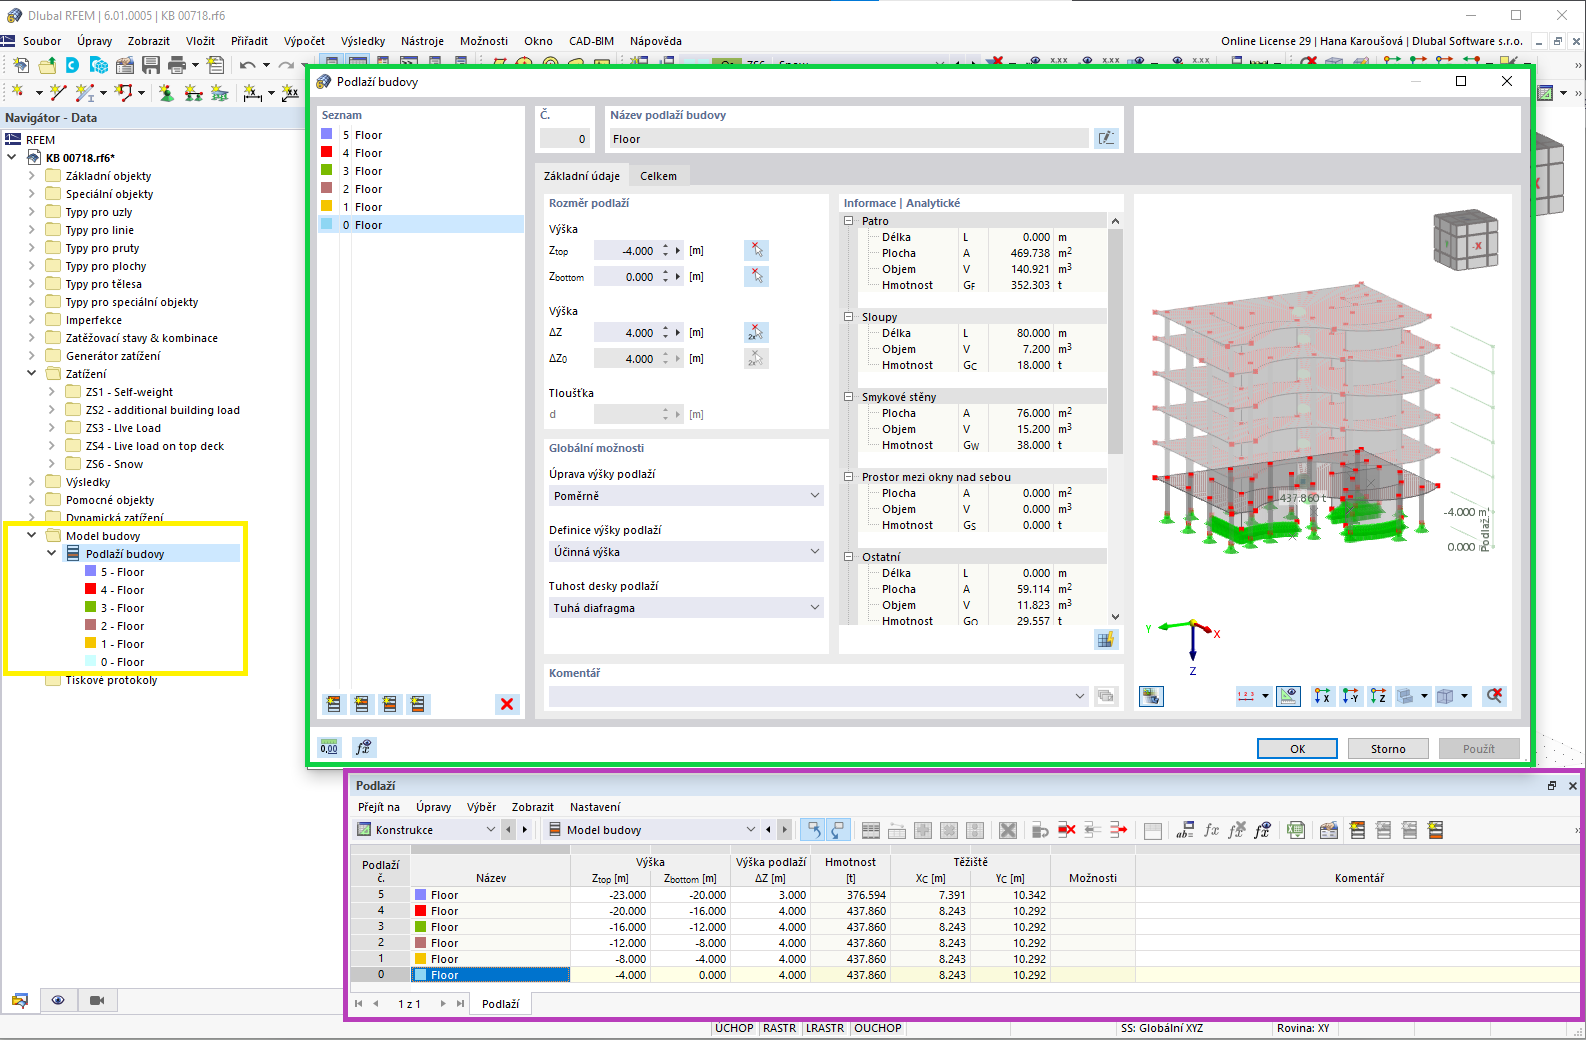Click the camera icon in navigator footer
This screenshot has width=1586, height=1040.
coord(97,1000)
